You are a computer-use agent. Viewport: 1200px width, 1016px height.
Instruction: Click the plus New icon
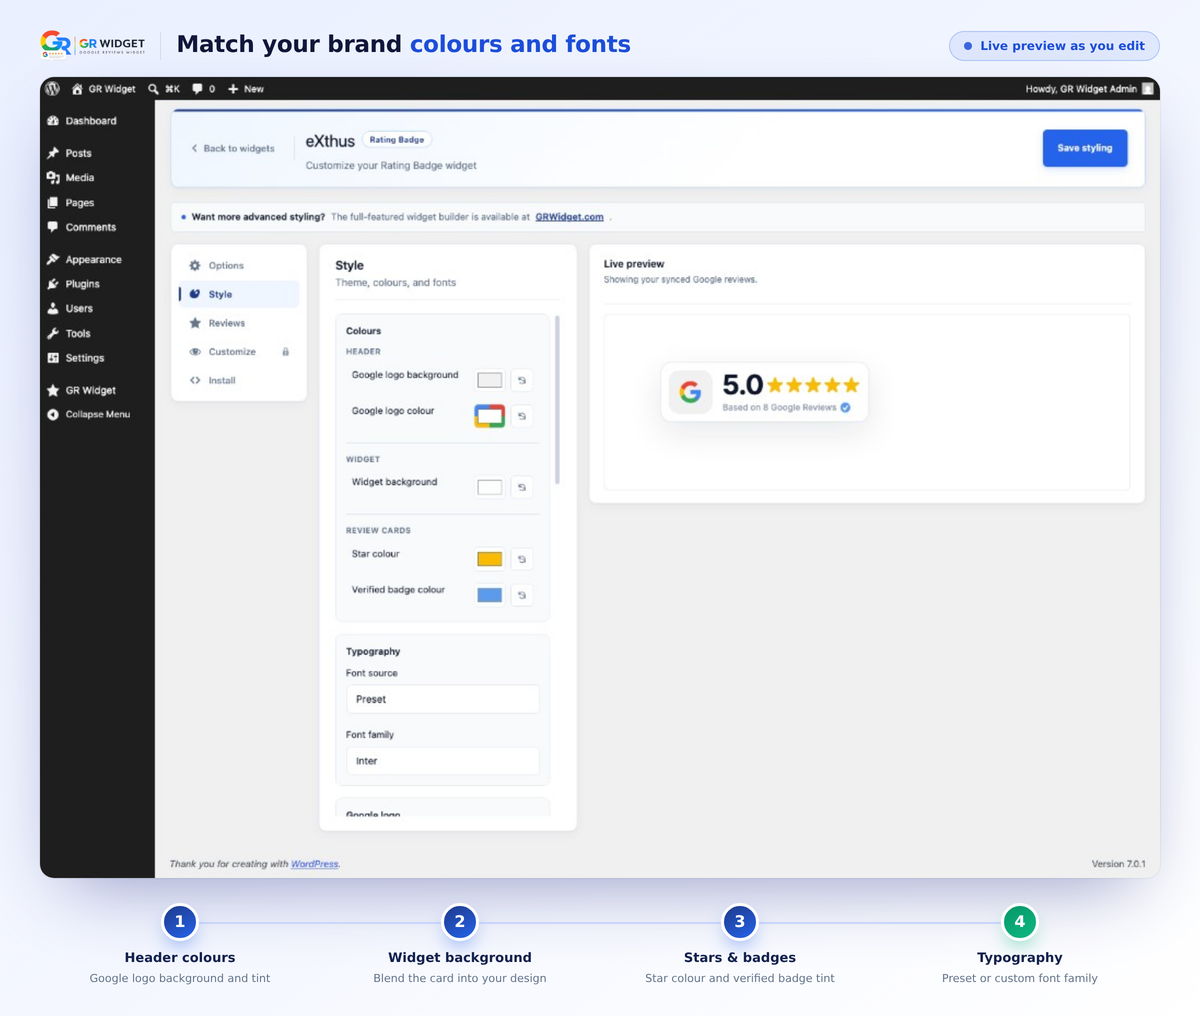(233, 89)
